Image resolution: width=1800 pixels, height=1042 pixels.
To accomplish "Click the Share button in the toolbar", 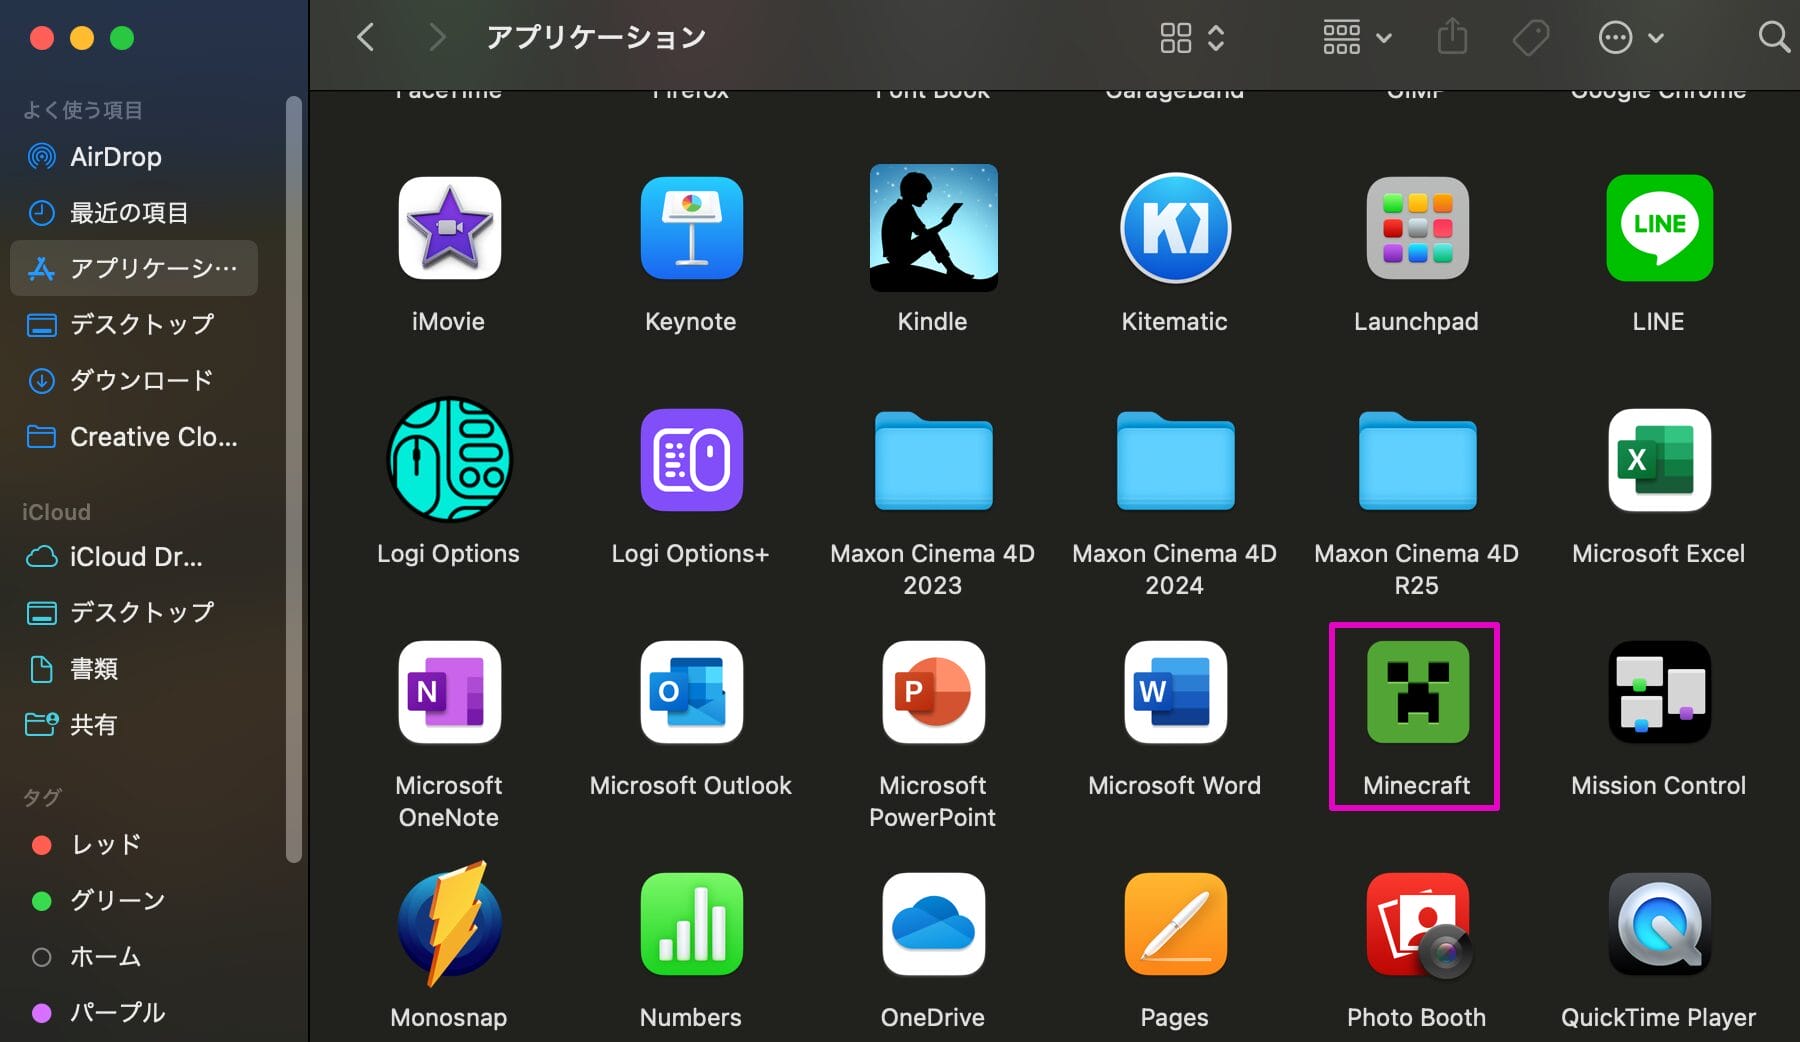I will click(x=1452, y=37).
